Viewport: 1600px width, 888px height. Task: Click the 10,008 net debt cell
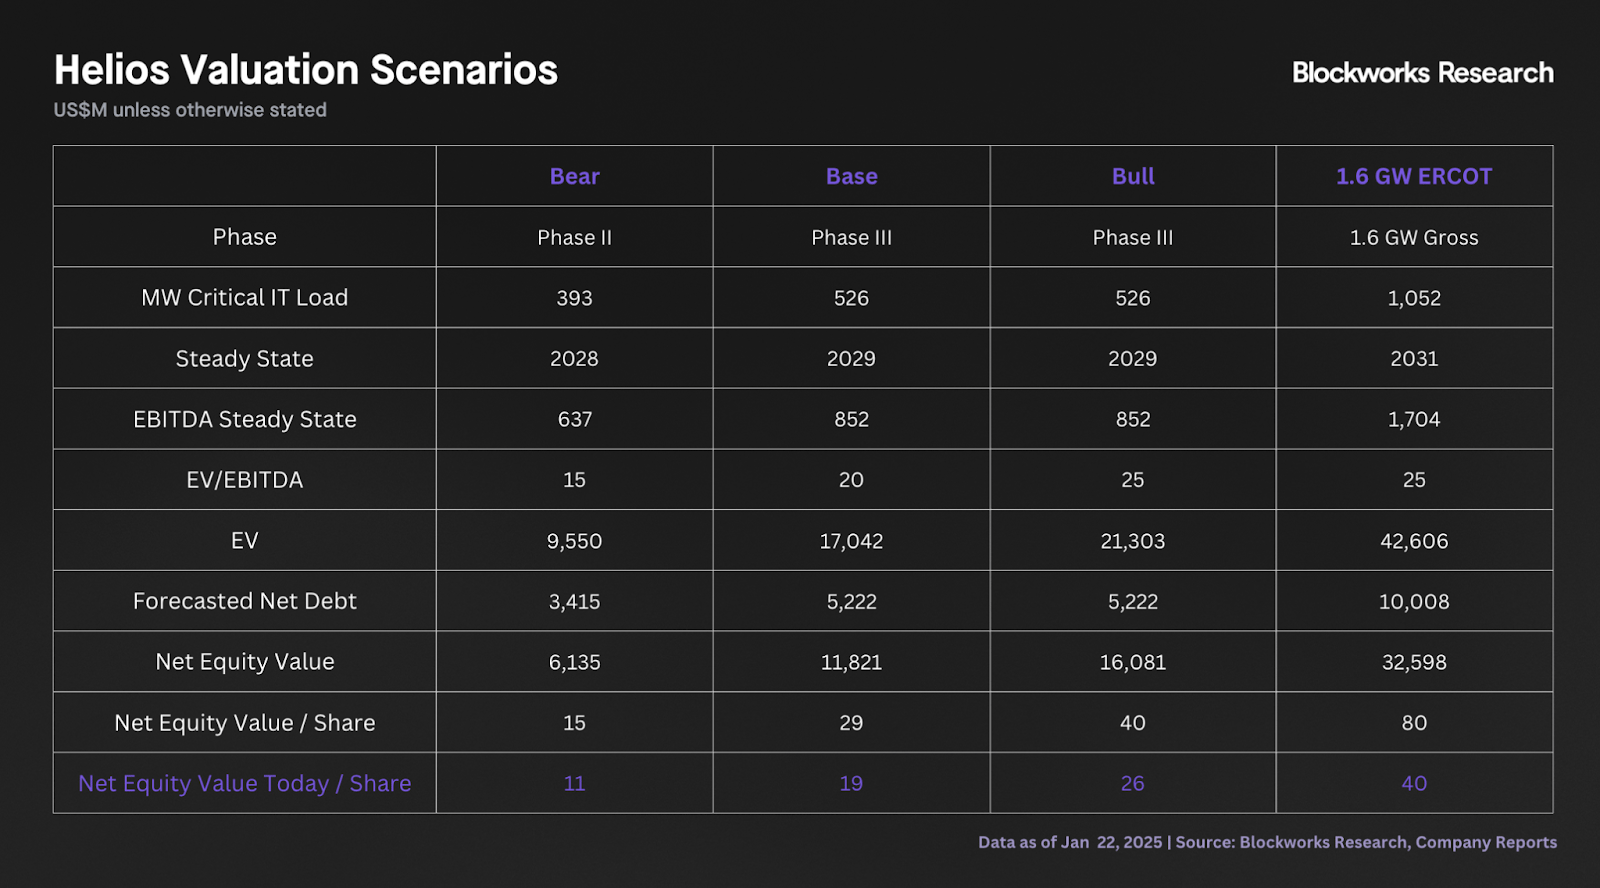coord(1413,602)
